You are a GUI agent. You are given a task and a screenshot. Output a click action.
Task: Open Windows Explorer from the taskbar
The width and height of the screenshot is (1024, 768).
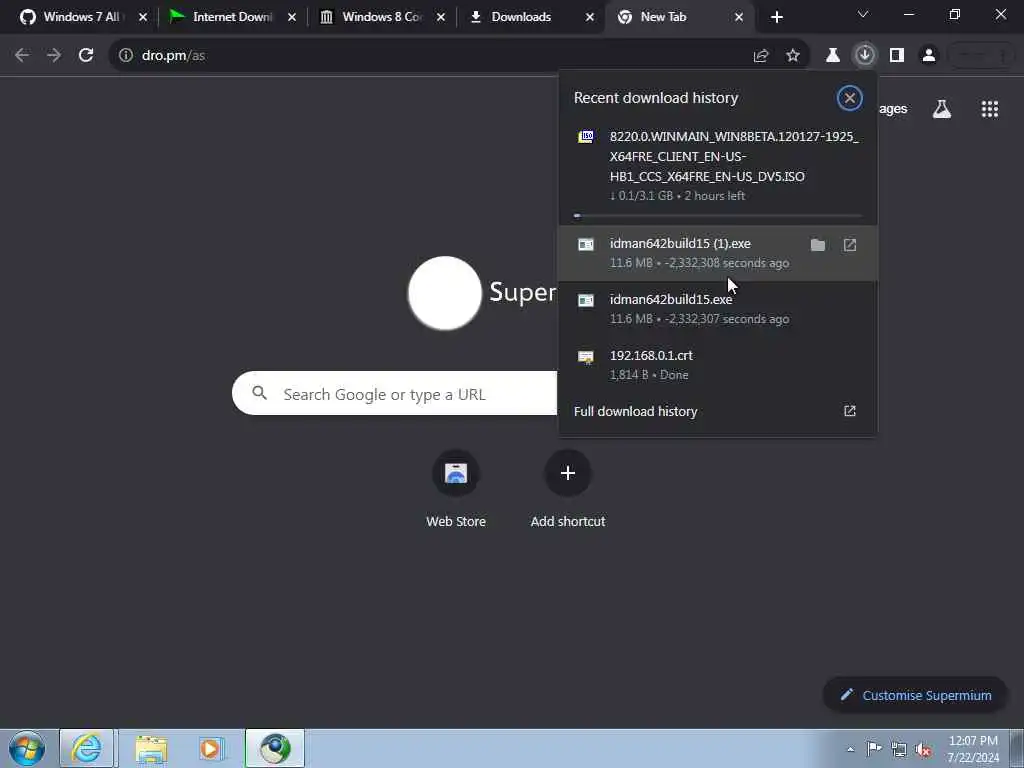click(152, 748)
